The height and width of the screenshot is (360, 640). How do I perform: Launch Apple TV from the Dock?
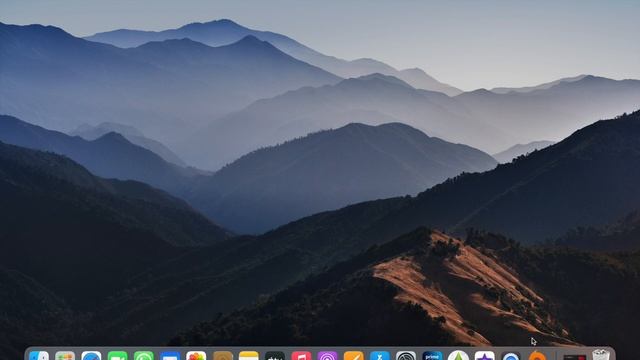[275, 356]
